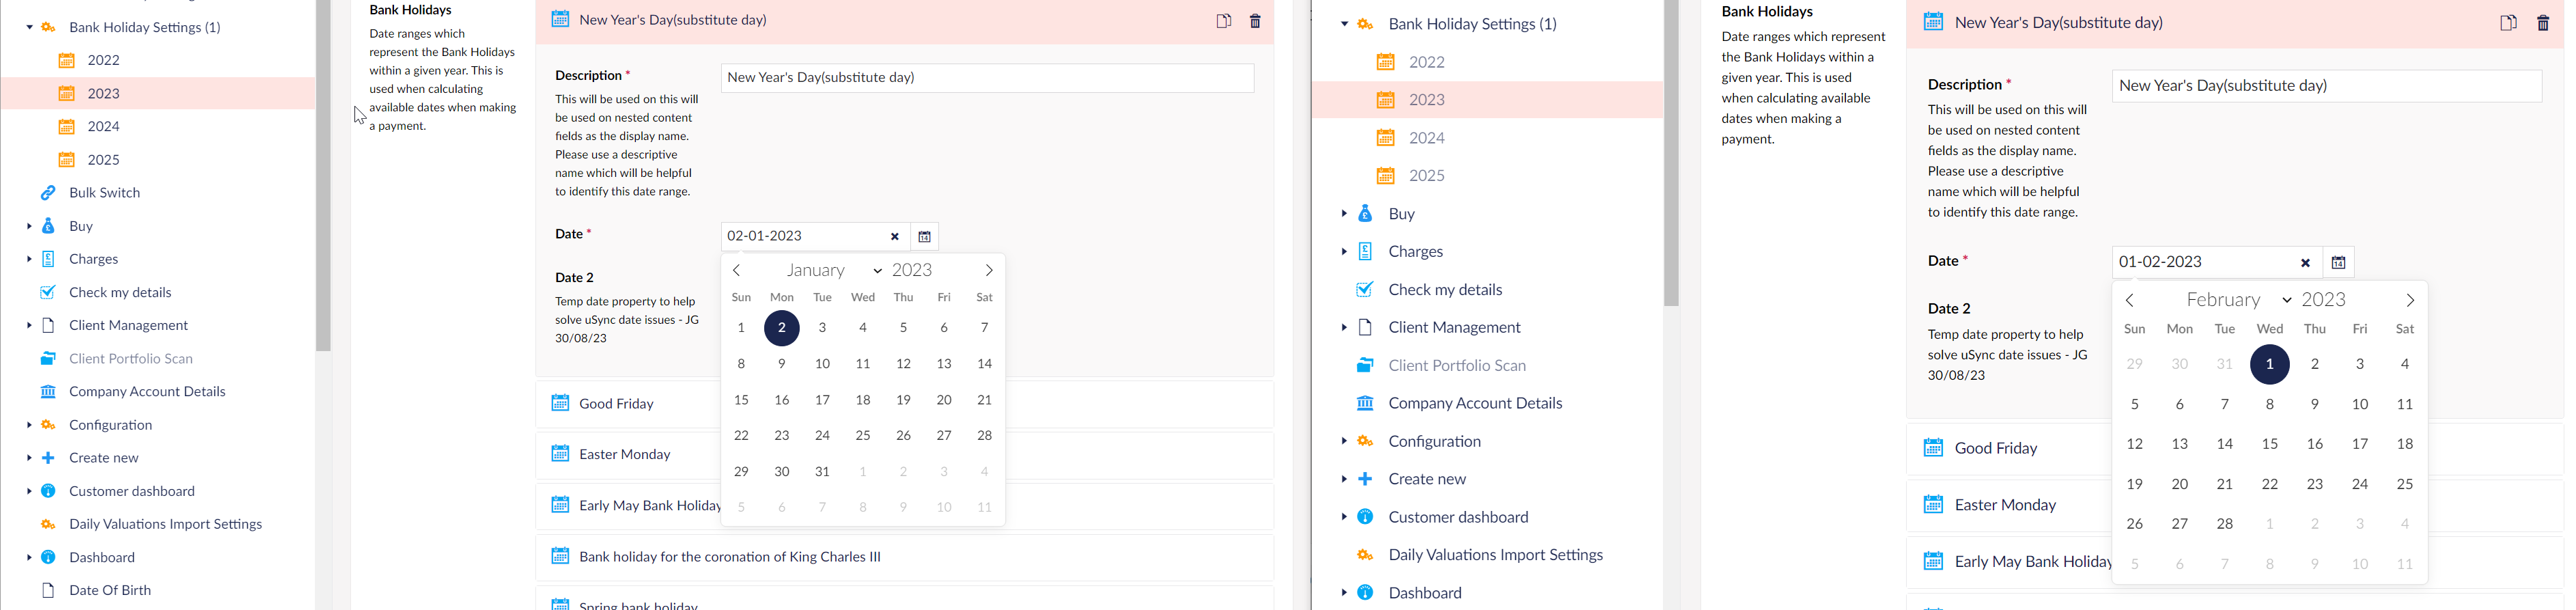Click tree scrollbar in left screenshot
Screen dimensions: 2576x610
tap(323, 175)
